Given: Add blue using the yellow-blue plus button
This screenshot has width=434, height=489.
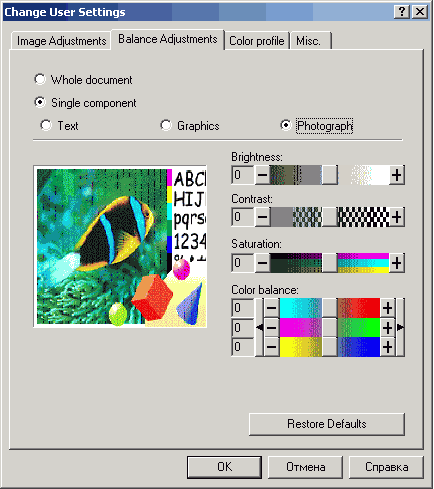Looking at the screenshot, I should pyautogui.click(x=387, y=347).
